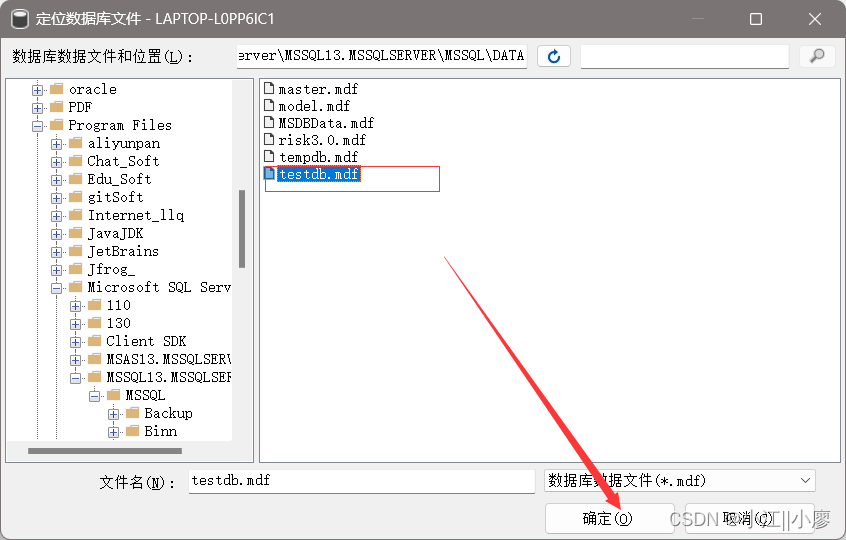Expand the 110 folder node

pyautogui.click(x=76, y=306)
